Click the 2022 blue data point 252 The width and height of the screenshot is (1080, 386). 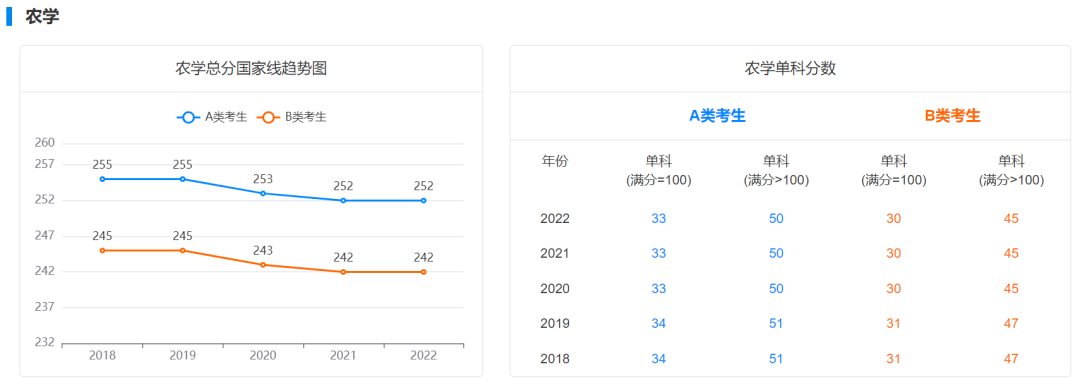[424, 201]
